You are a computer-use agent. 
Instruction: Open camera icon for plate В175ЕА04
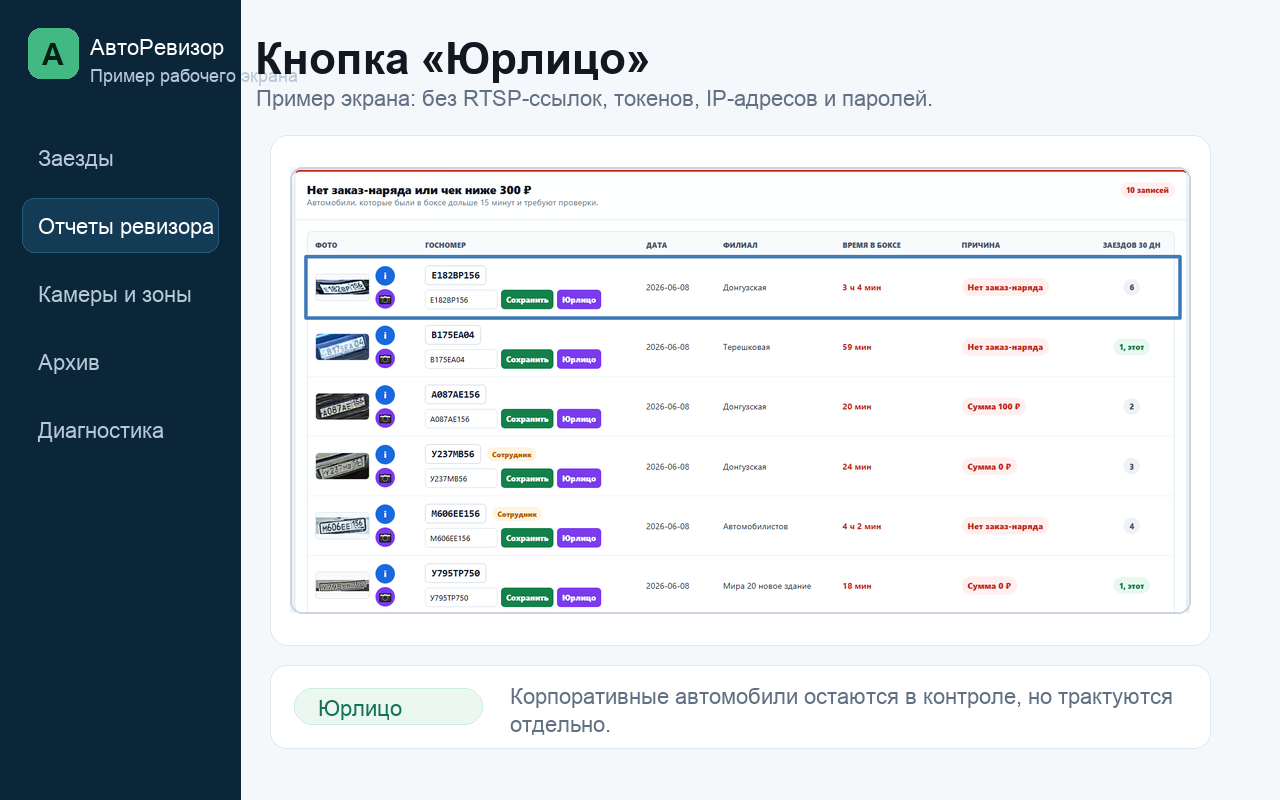(385, 358)
